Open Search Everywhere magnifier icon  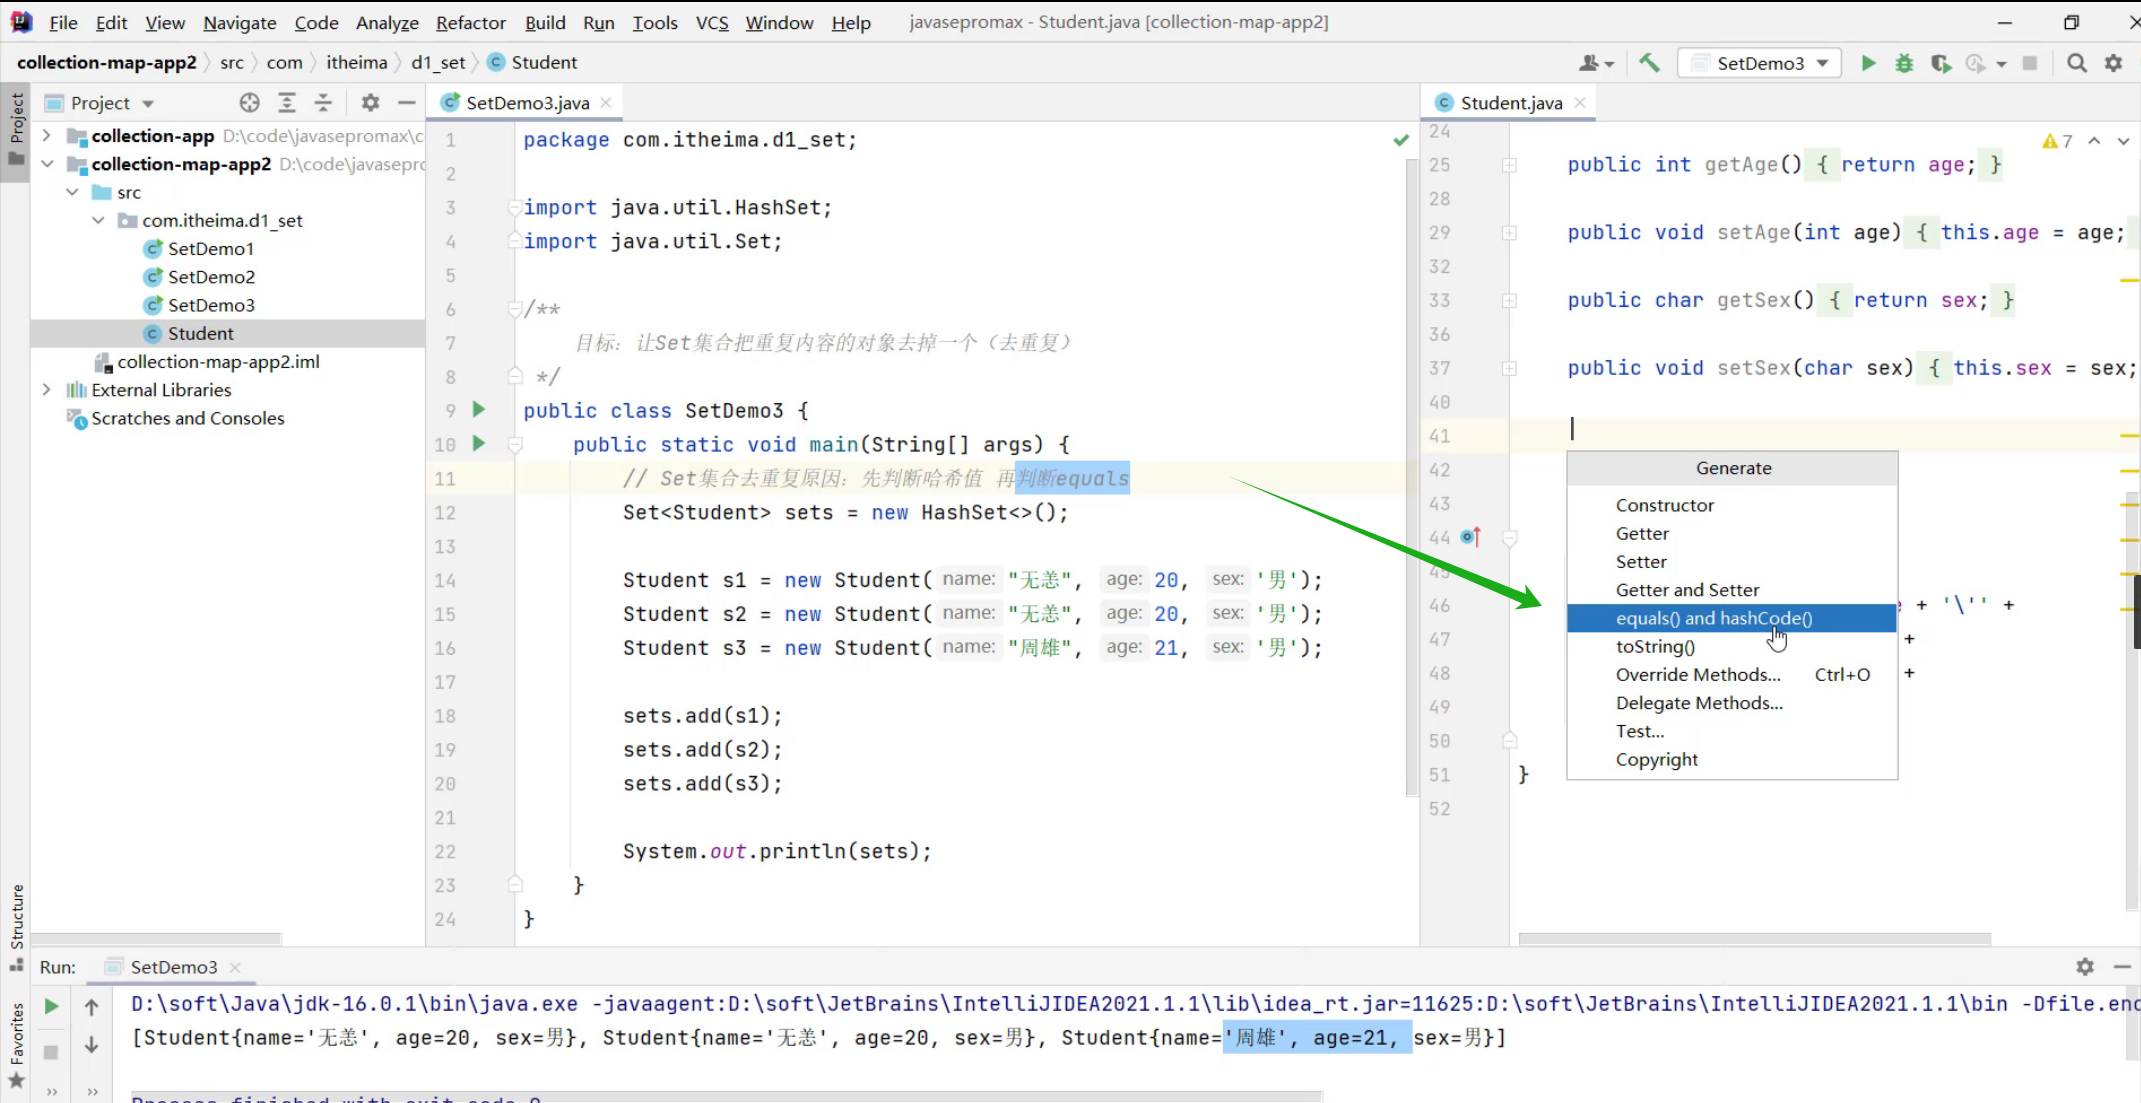2077,63
